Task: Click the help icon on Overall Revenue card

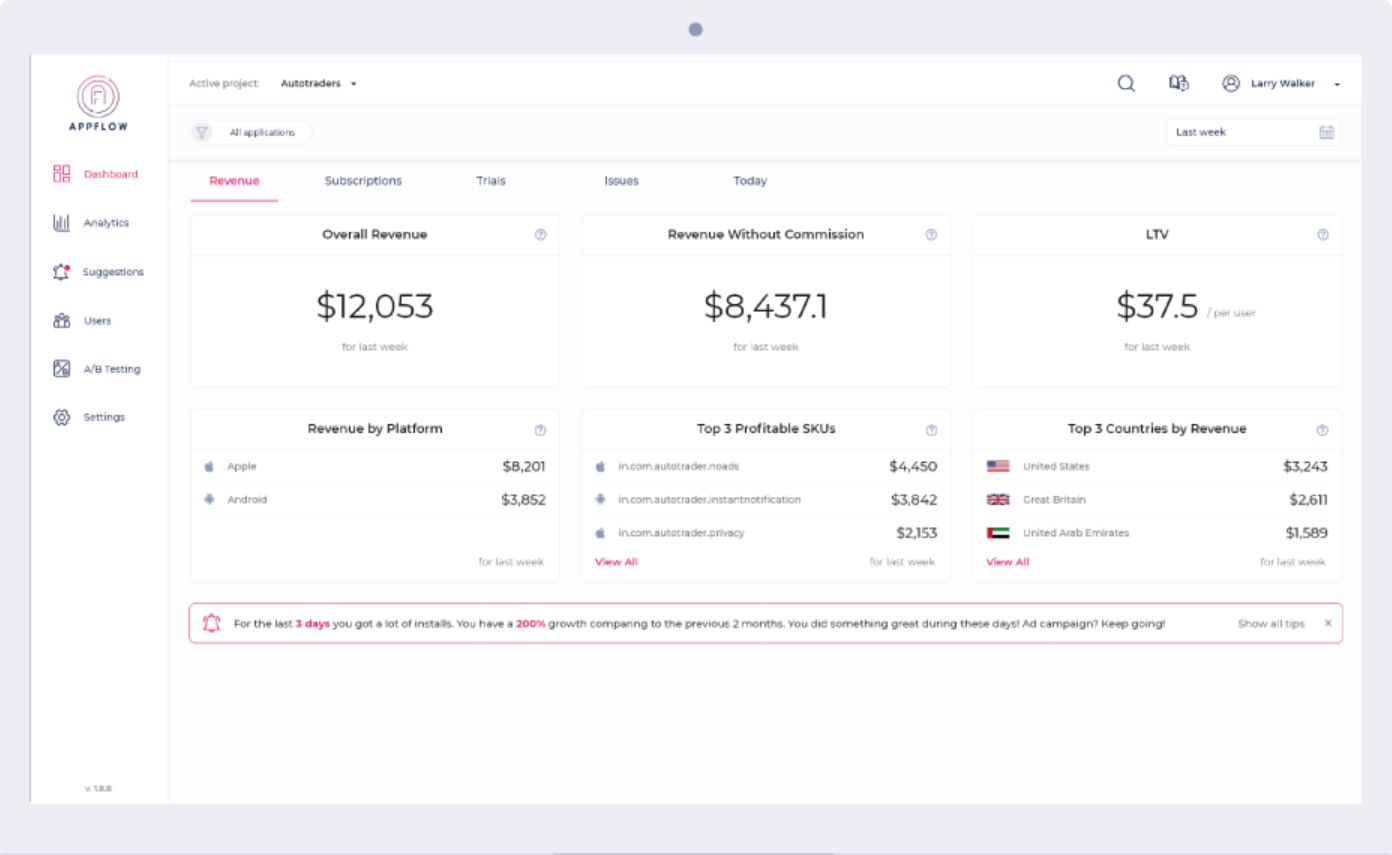Action: [x=540, y=235]
